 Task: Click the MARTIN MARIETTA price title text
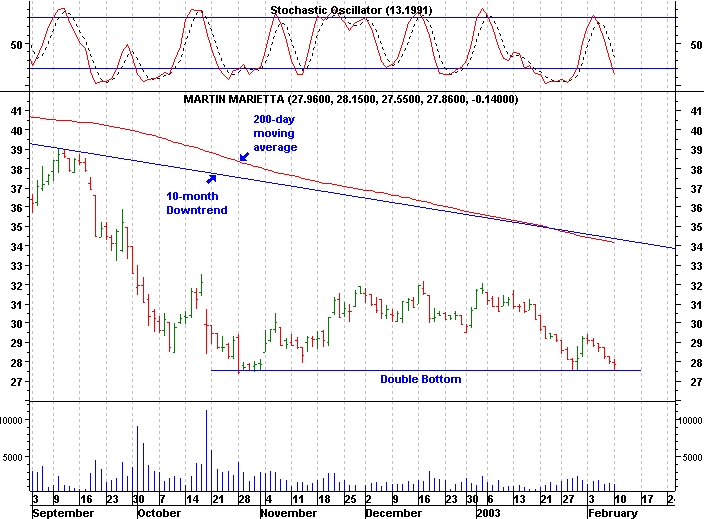(x=351, y=99)
